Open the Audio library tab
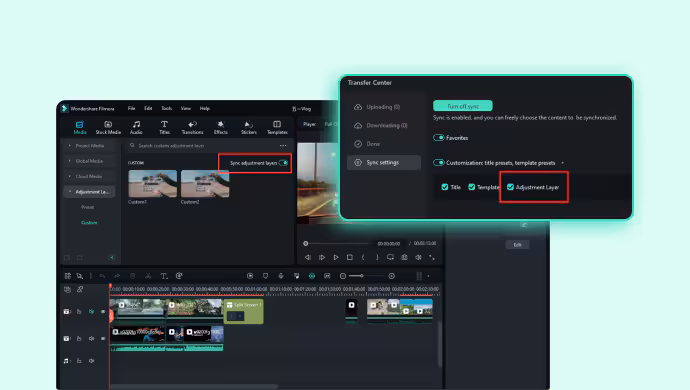Screen dimensions: 690x390 136,127
